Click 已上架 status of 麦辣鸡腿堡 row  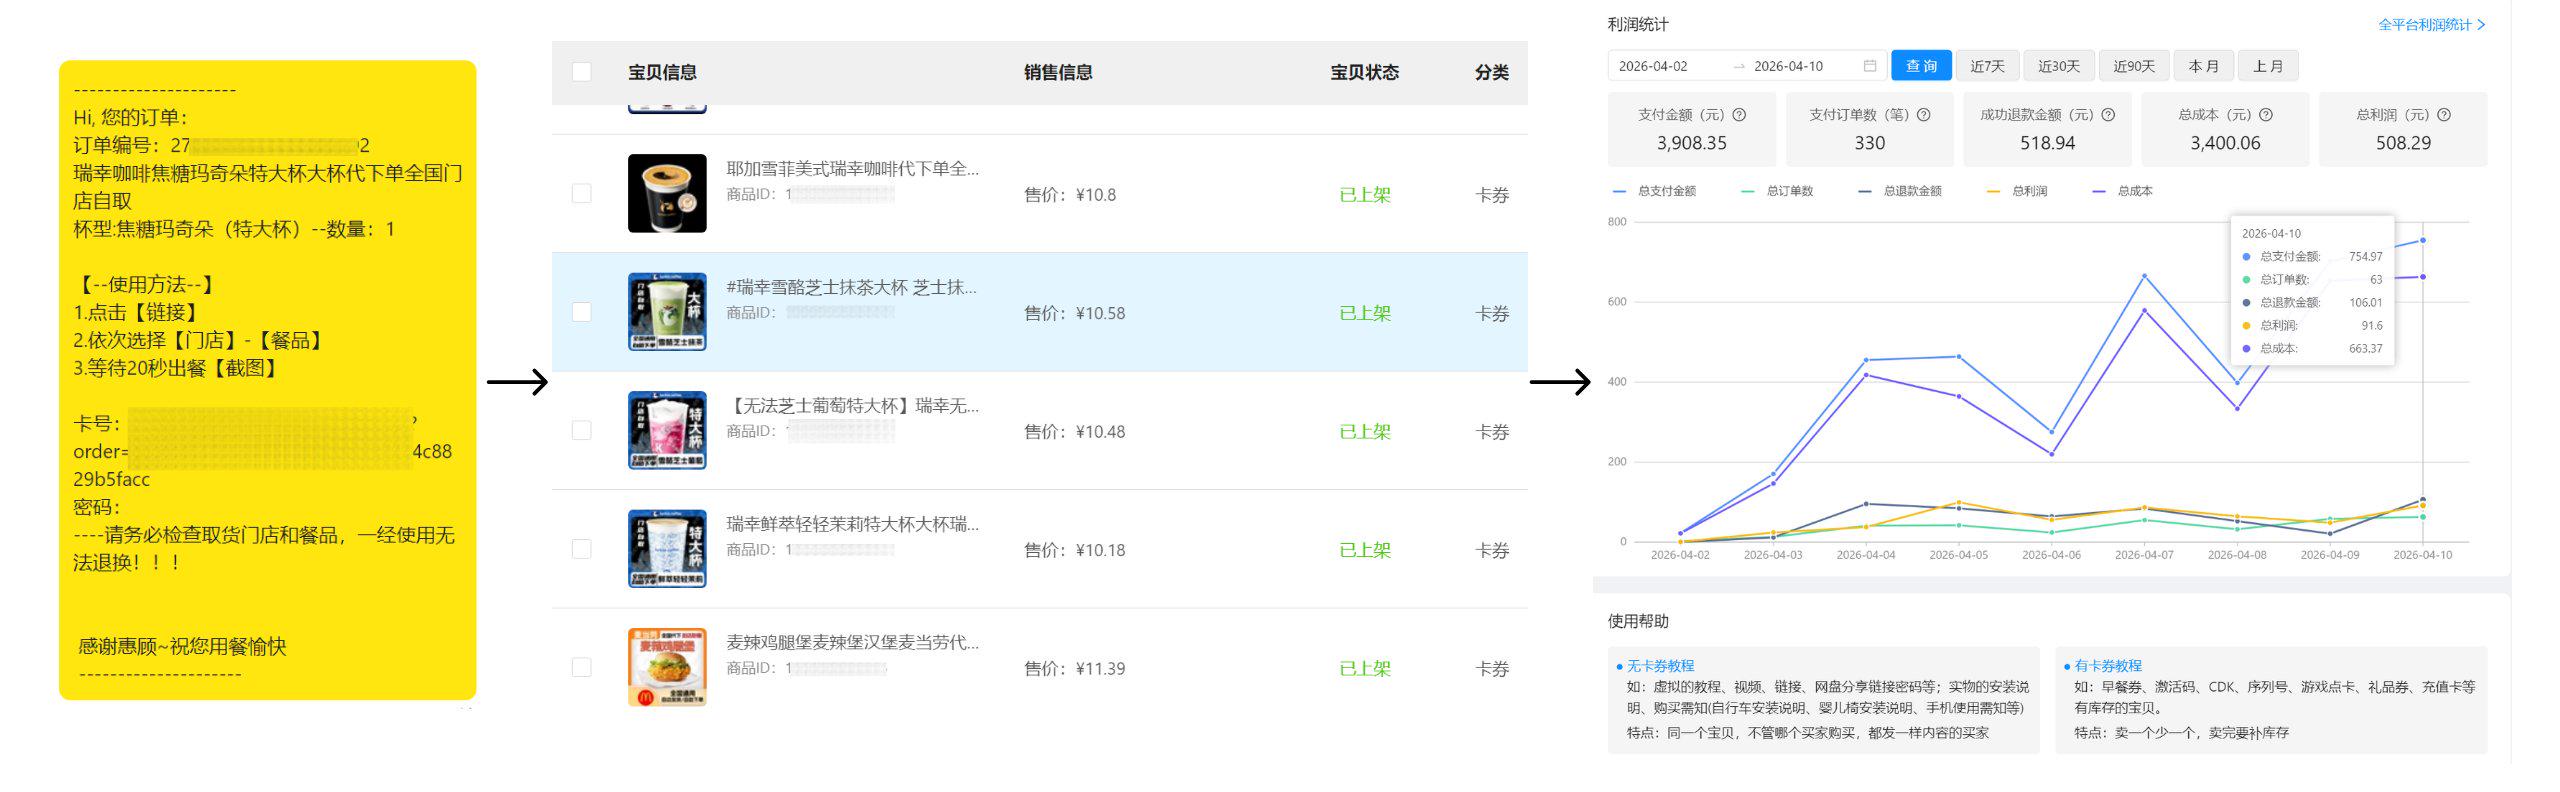(1365, 669)
